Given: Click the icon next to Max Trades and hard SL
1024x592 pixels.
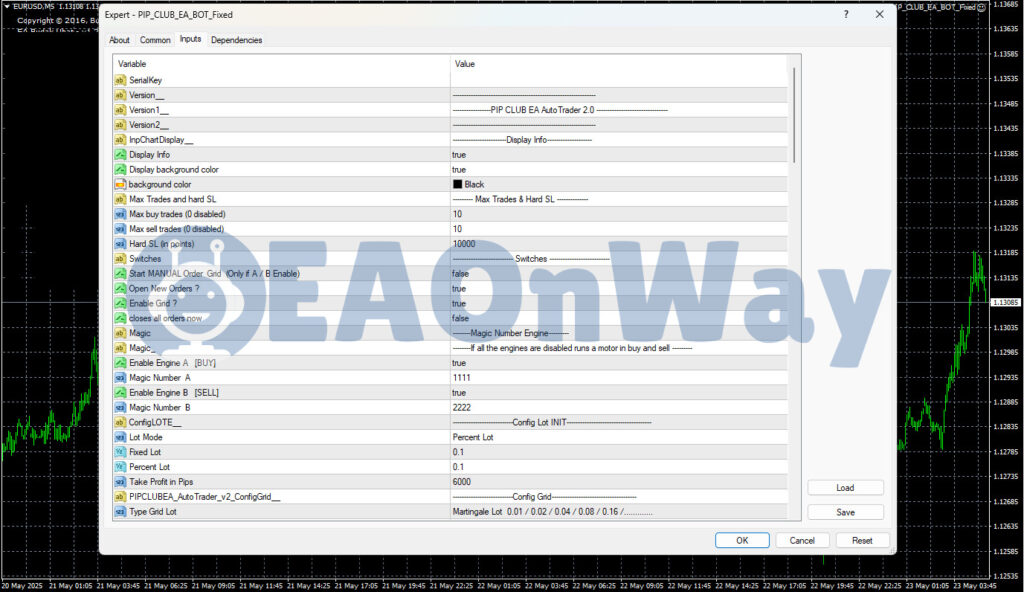Looking at the screenshot, I should click(120, 199).
